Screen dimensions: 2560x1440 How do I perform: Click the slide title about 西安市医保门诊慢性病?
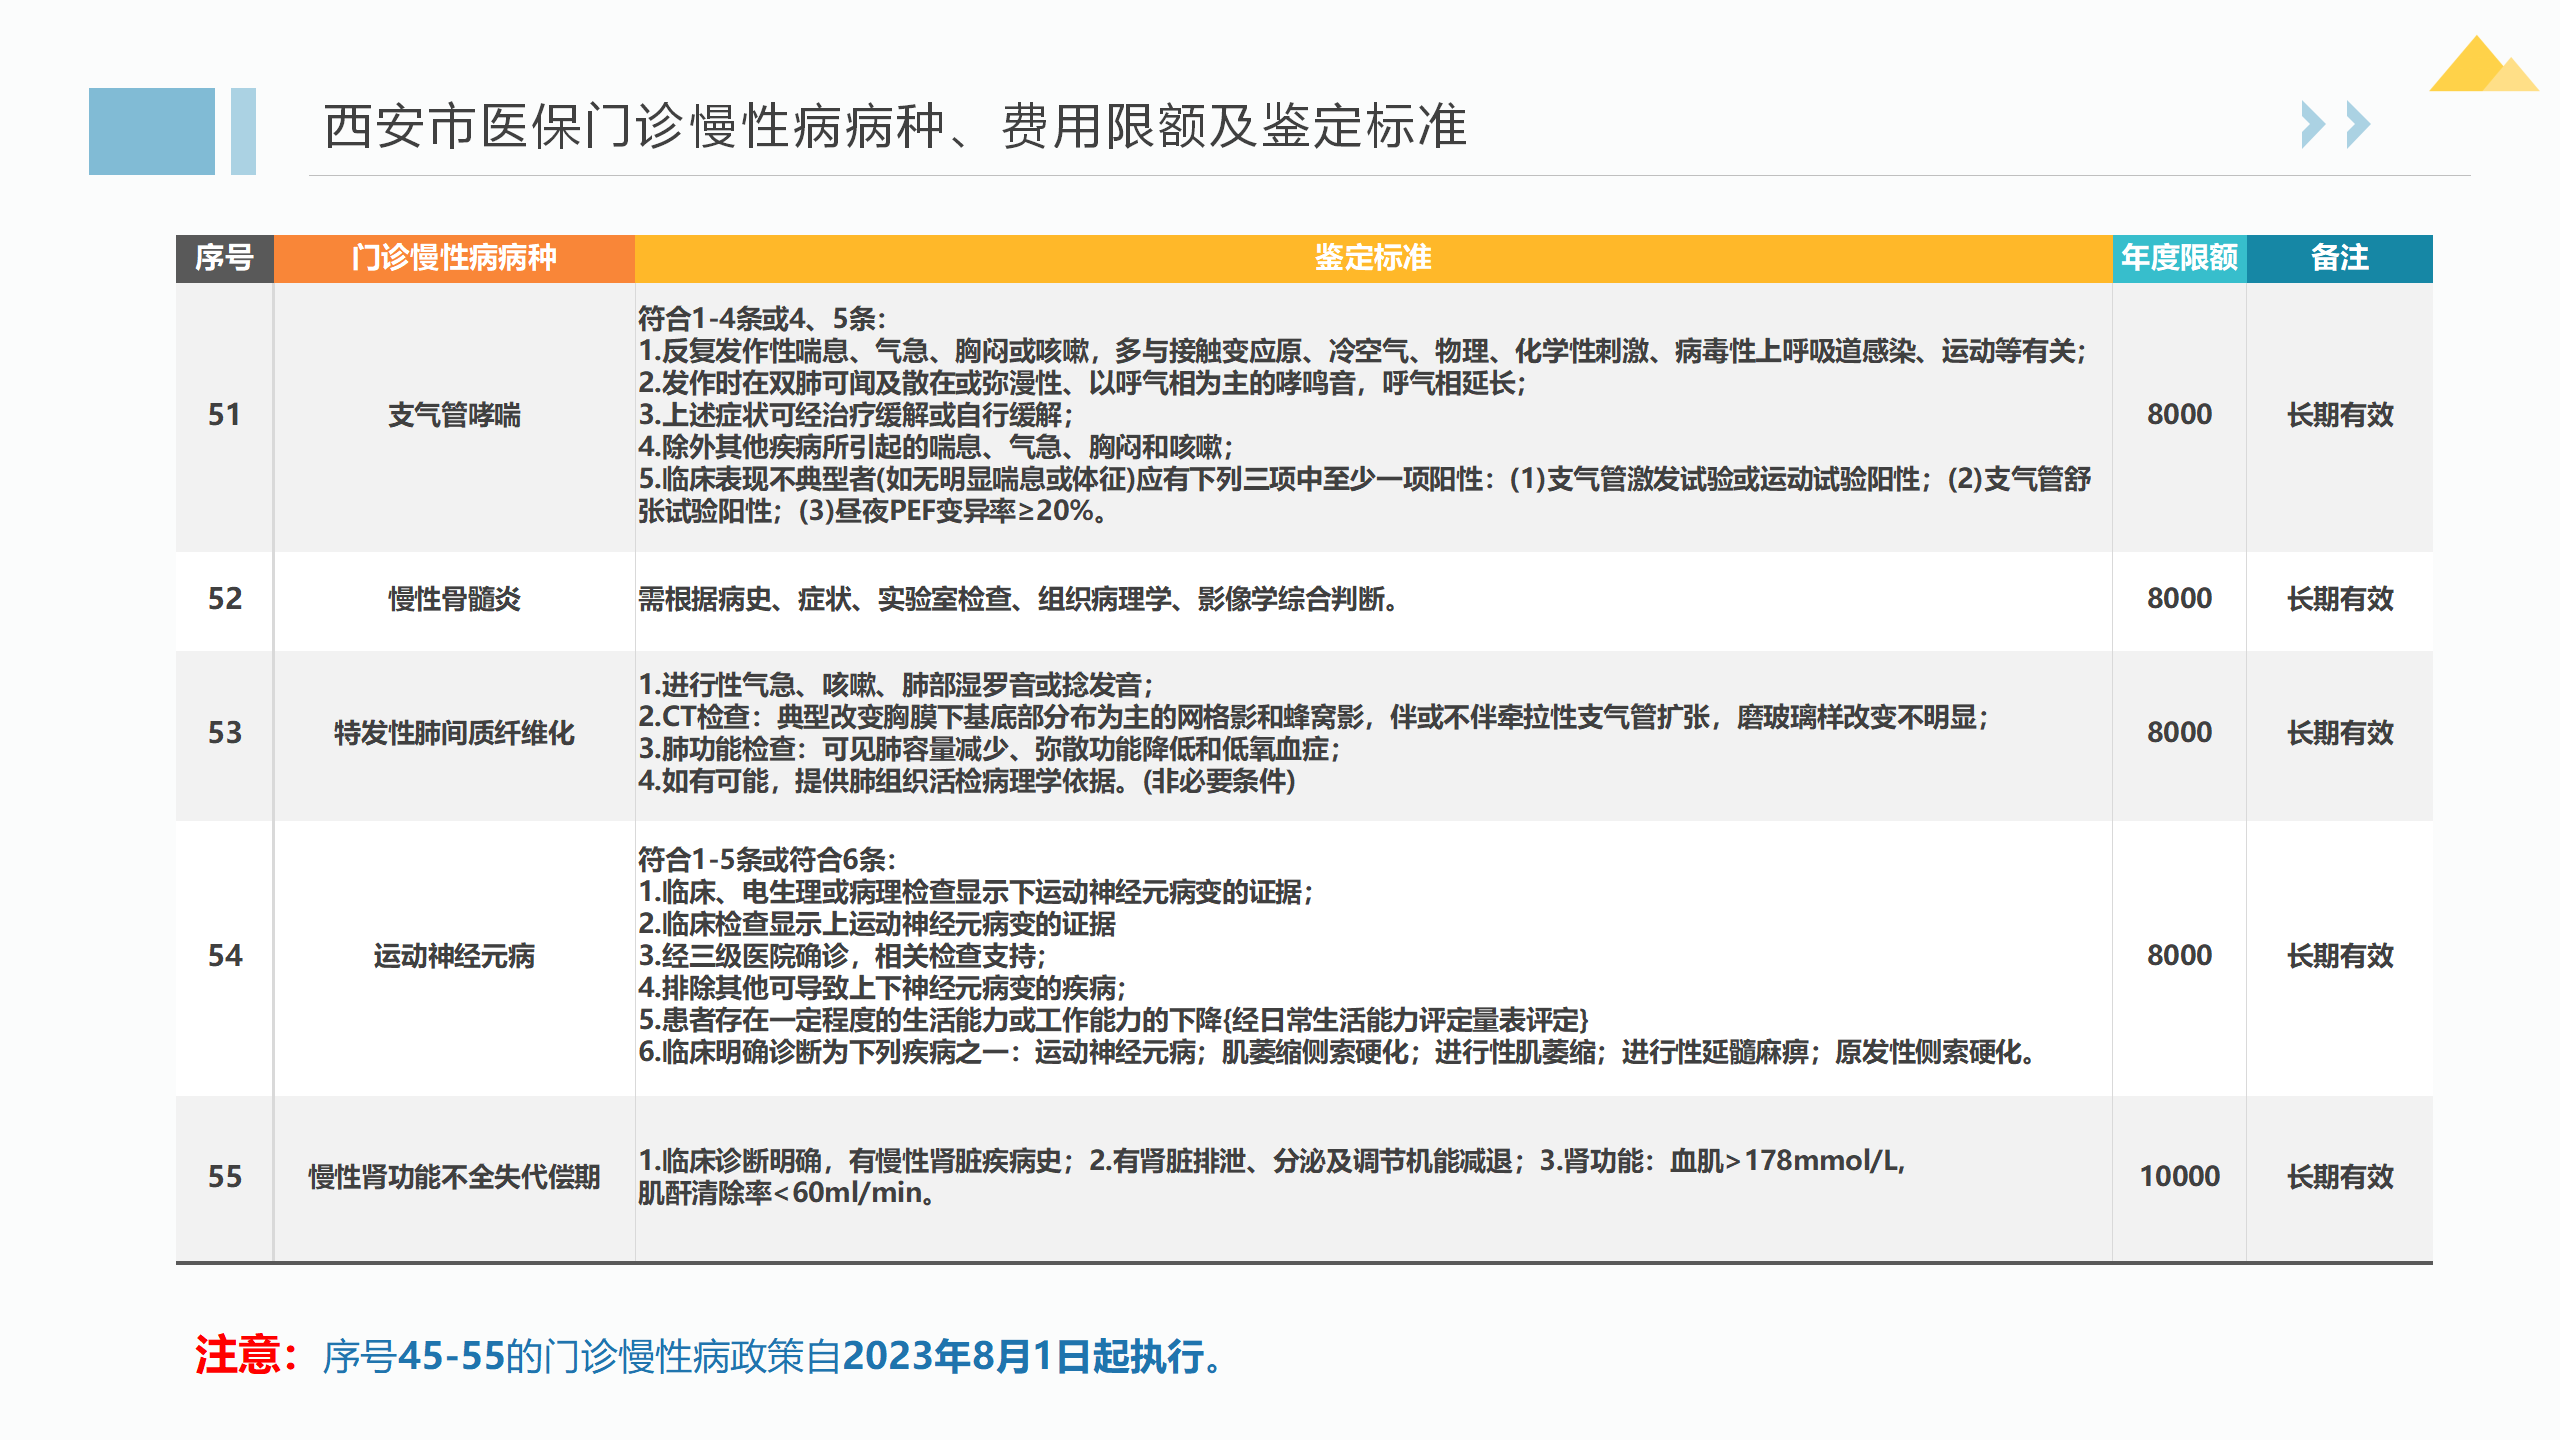point(895,127)
